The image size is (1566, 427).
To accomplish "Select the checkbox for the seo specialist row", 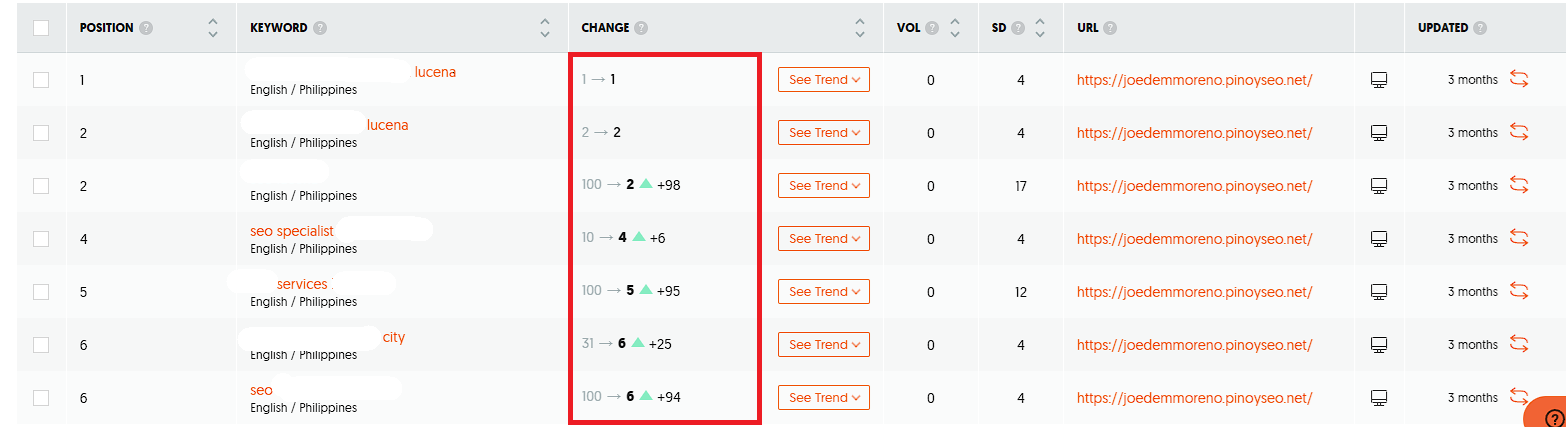I will [41, 238].
